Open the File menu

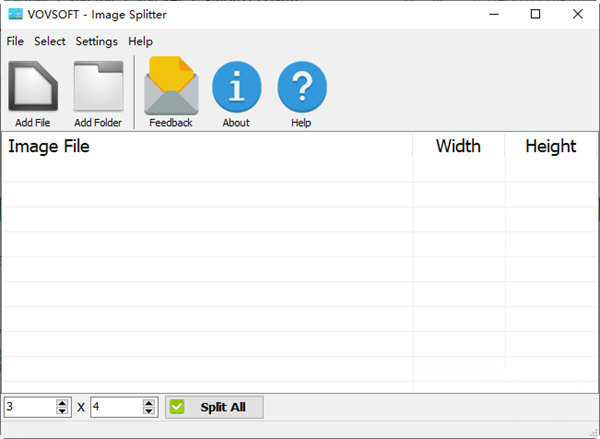pos(15,41)
